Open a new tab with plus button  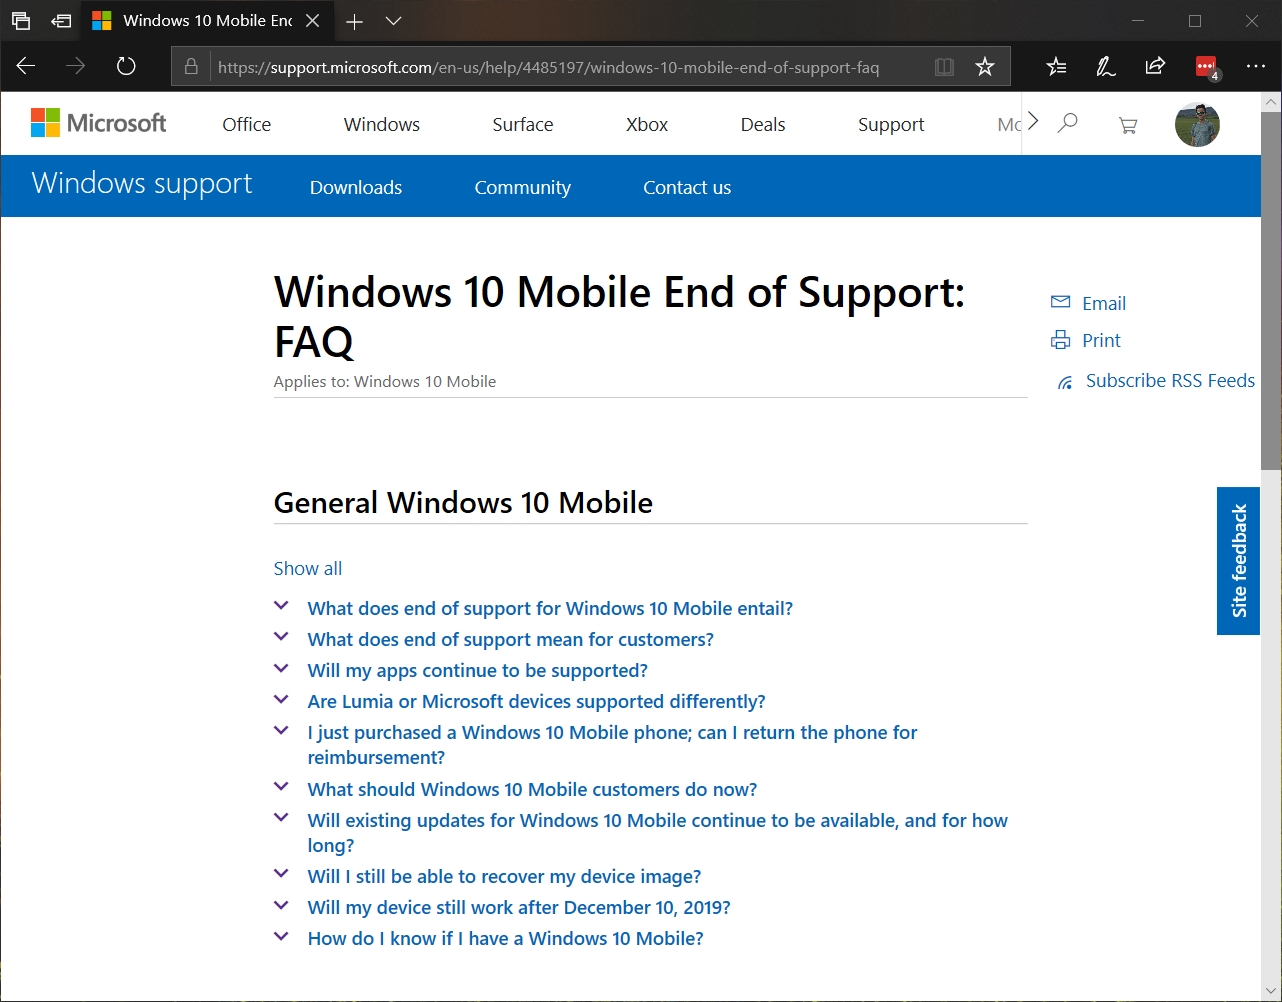pos(354,20)
